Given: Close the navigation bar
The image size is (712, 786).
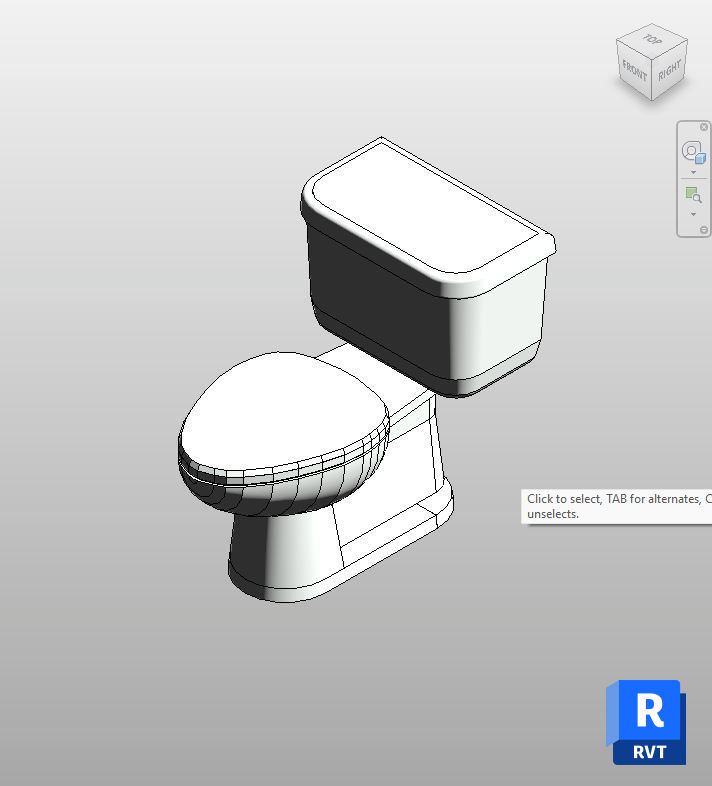Looking at the screenshot, I should coord(703,127).
